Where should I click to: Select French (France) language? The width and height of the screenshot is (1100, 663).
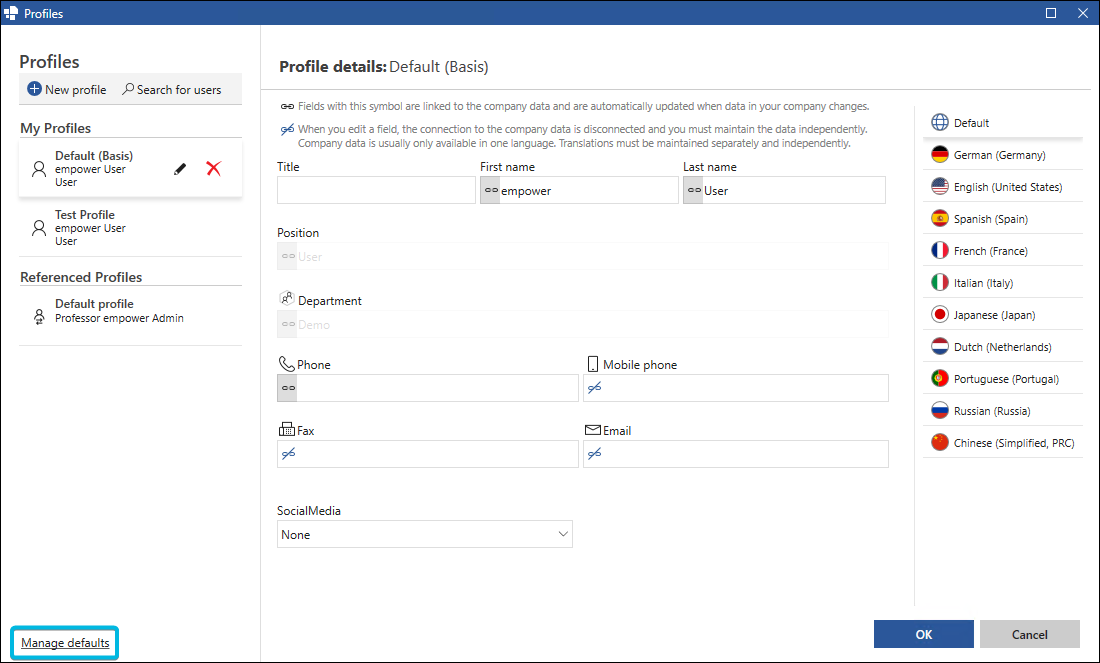[x=1003, y=250]
